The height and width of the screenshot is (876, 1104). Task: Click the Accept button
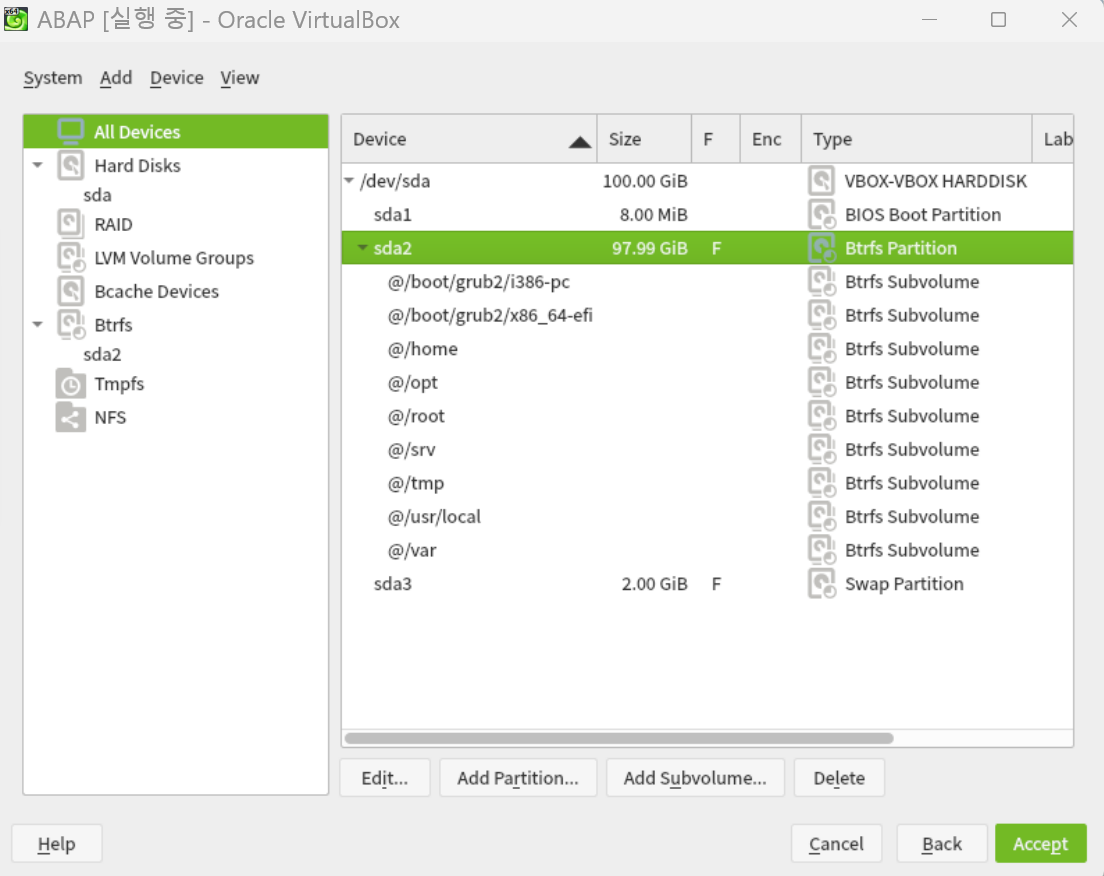point(1041,844)
